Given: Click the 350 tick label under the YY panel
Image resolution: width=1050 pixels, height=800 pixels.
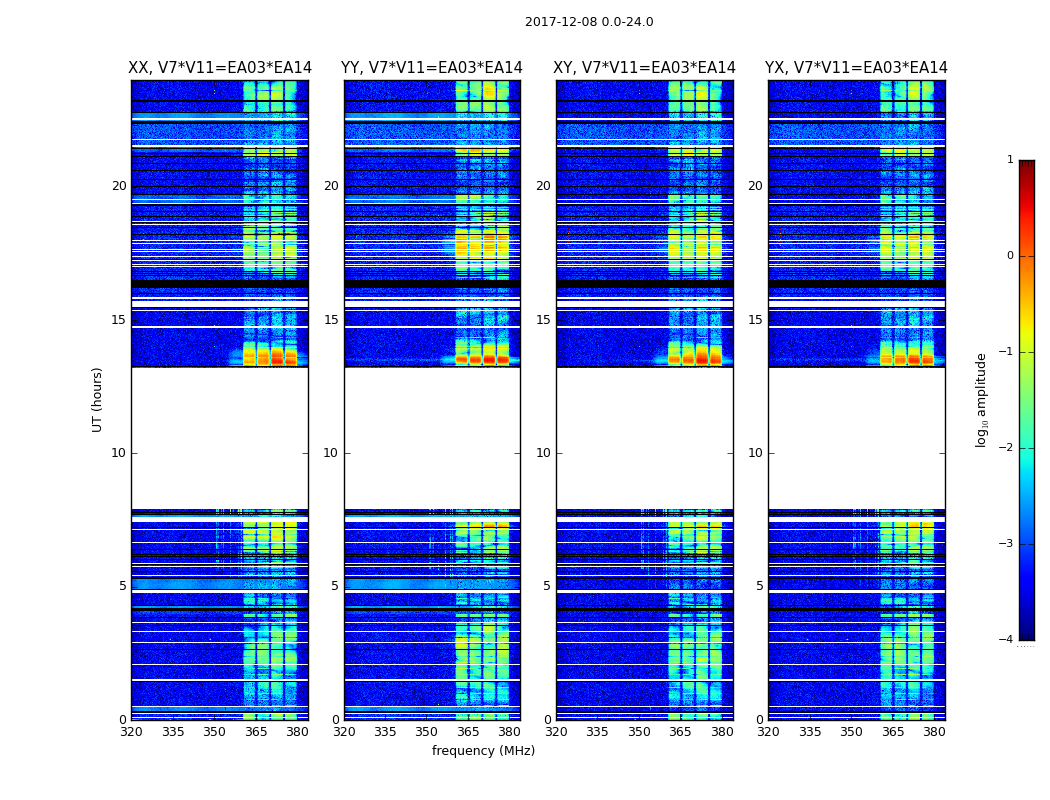Looking at the screenshot, I should (x=427, y=732).
